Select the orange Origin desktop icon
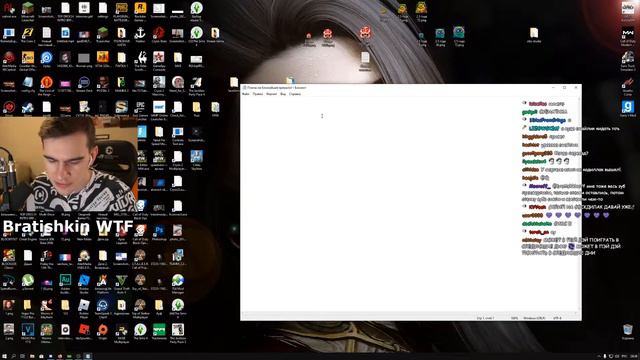This screenshot has height=360, width=640. pyautogui.click(x=103, y=332)
